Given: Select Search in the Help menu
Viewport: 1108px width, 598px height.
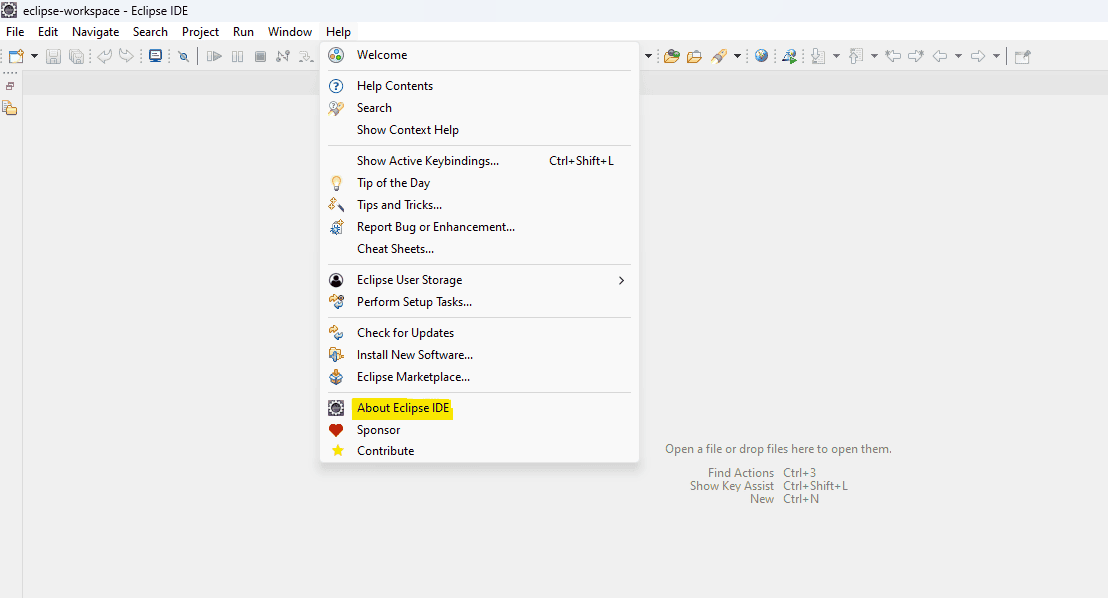Looking at the screenshot, I should 479,107.
